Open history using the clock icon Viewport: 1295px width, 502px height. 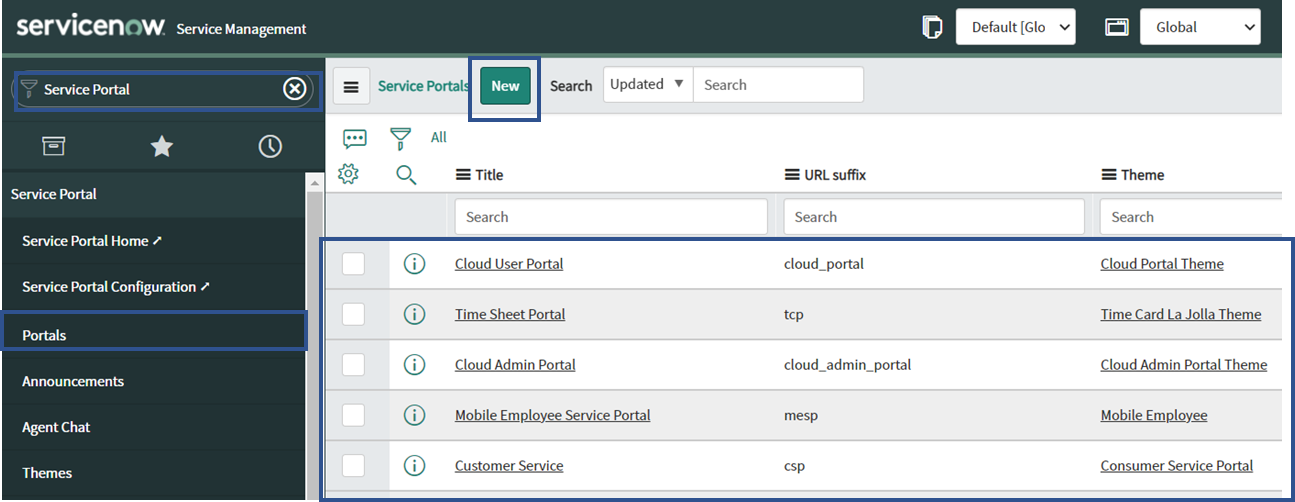tap(269, 146)
